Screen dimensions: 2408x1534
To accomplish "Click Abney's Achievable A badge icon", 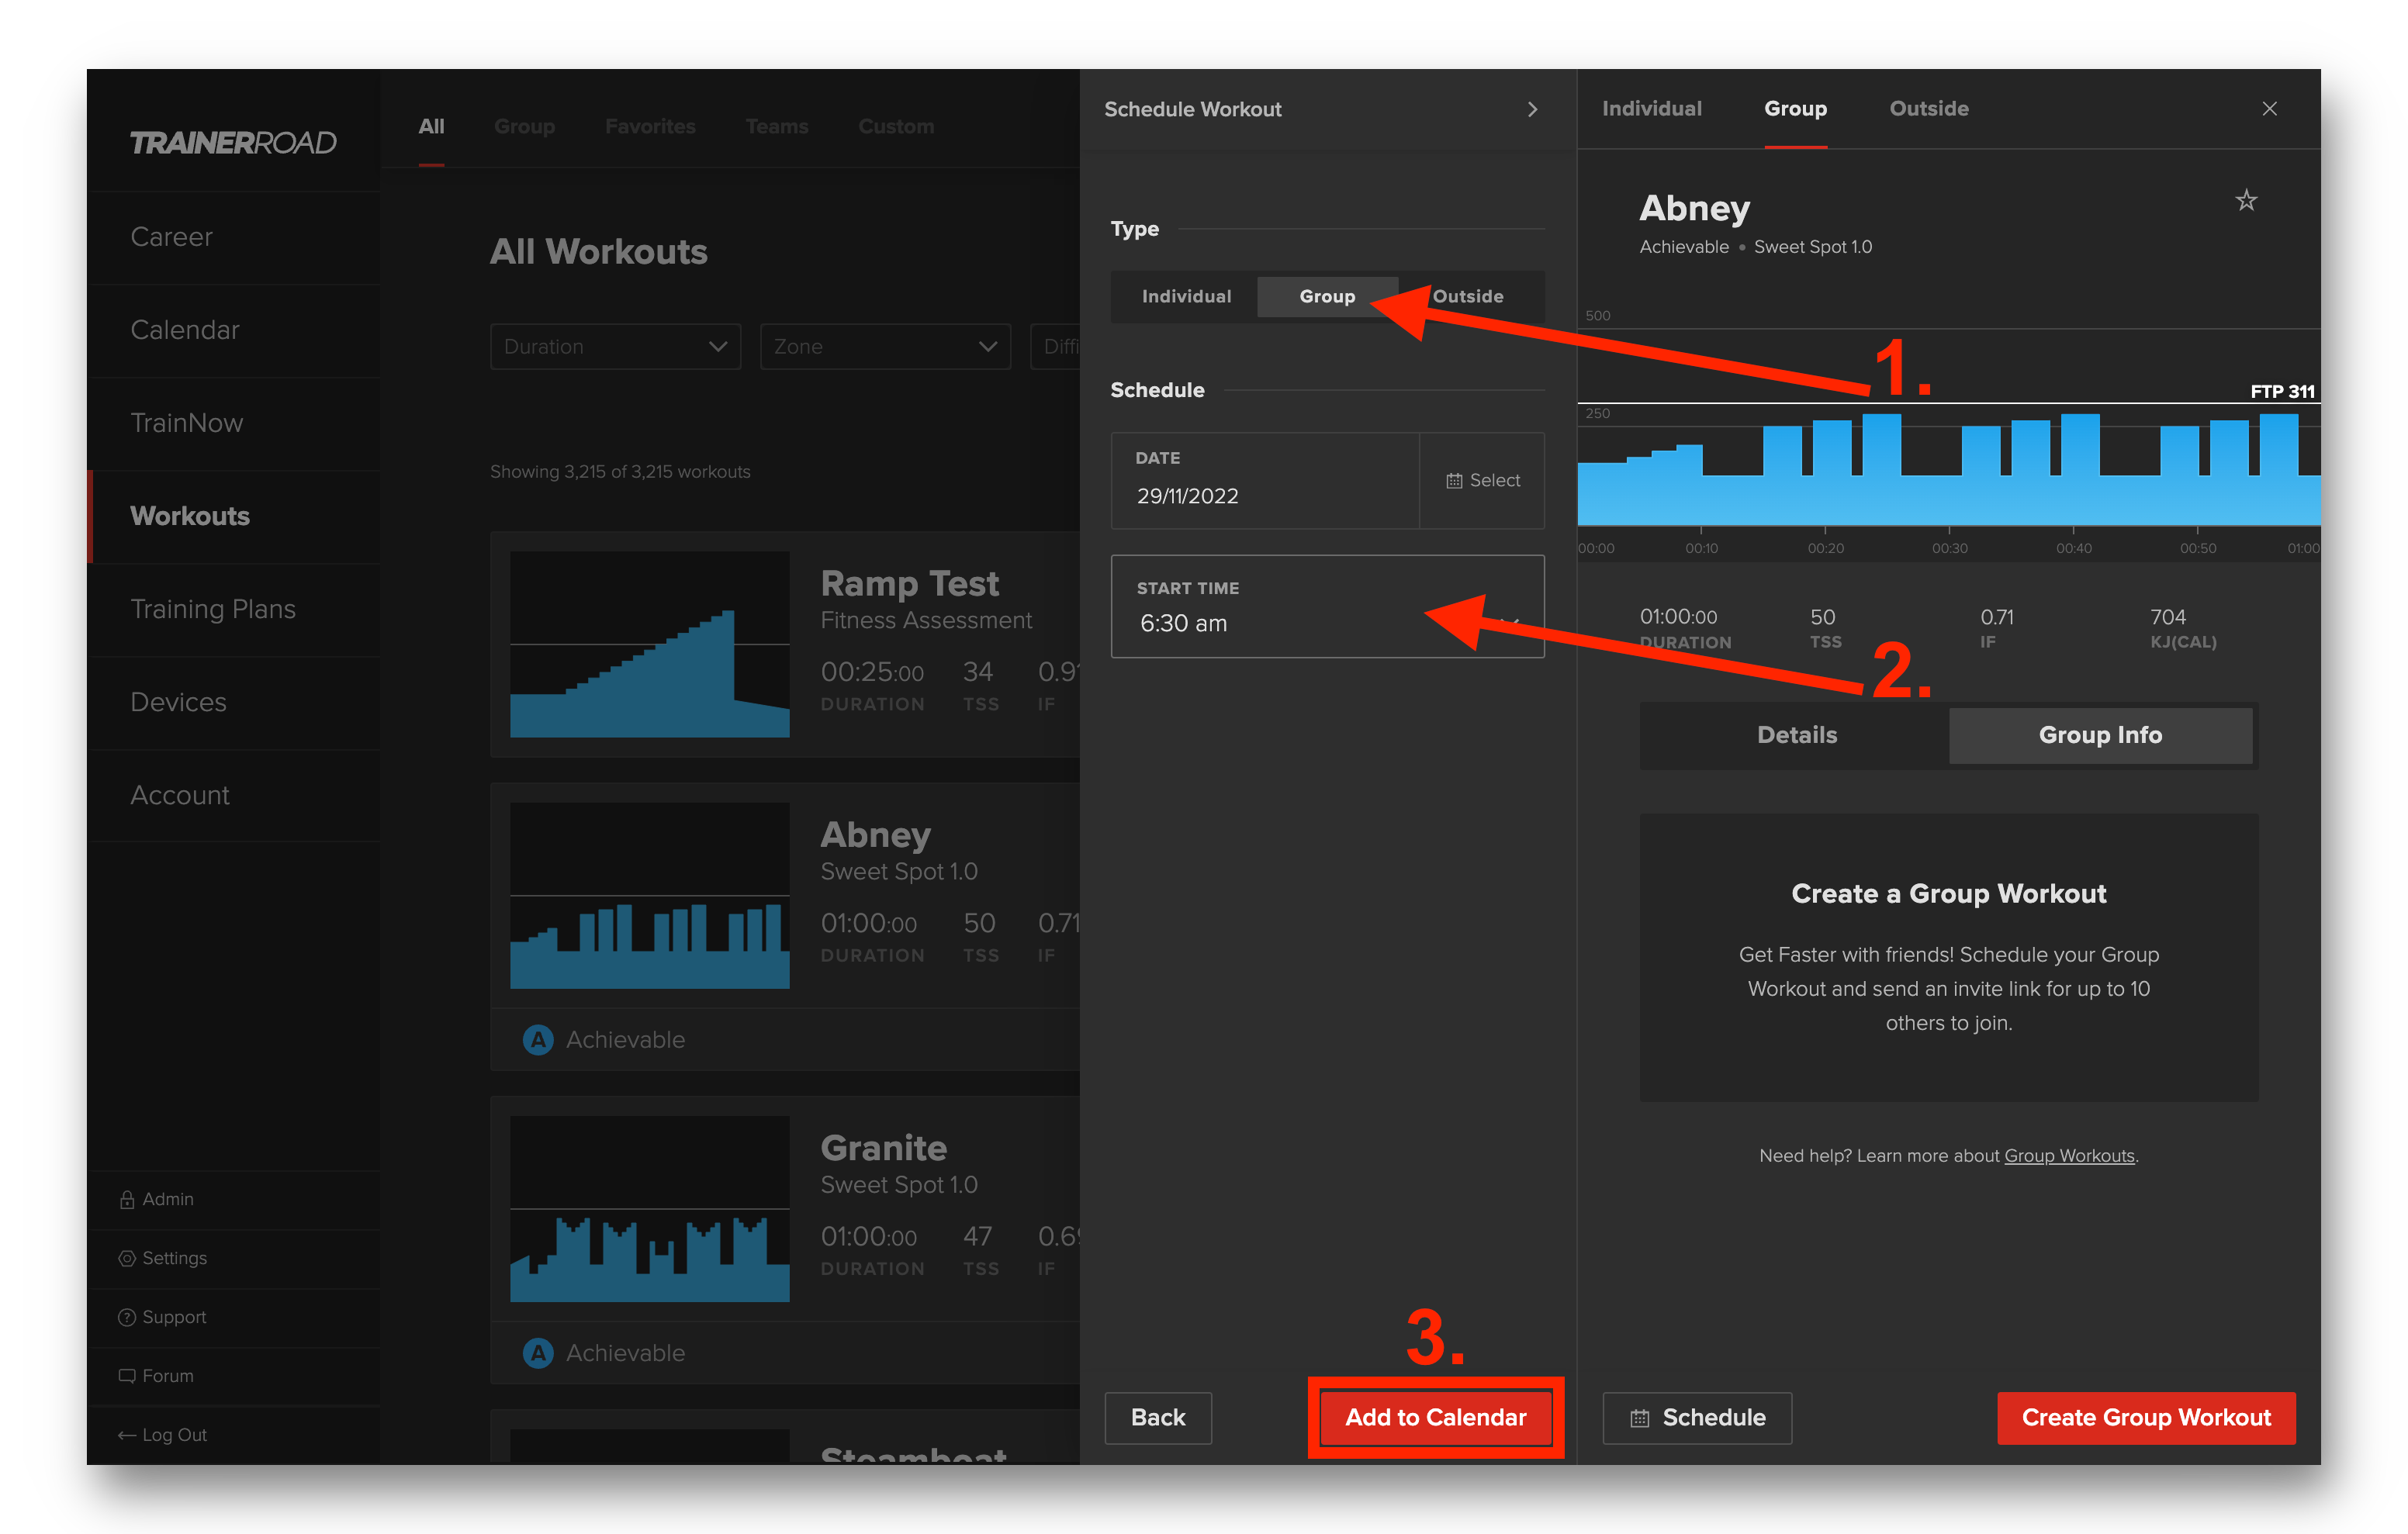I will [x=538, y=1040].
